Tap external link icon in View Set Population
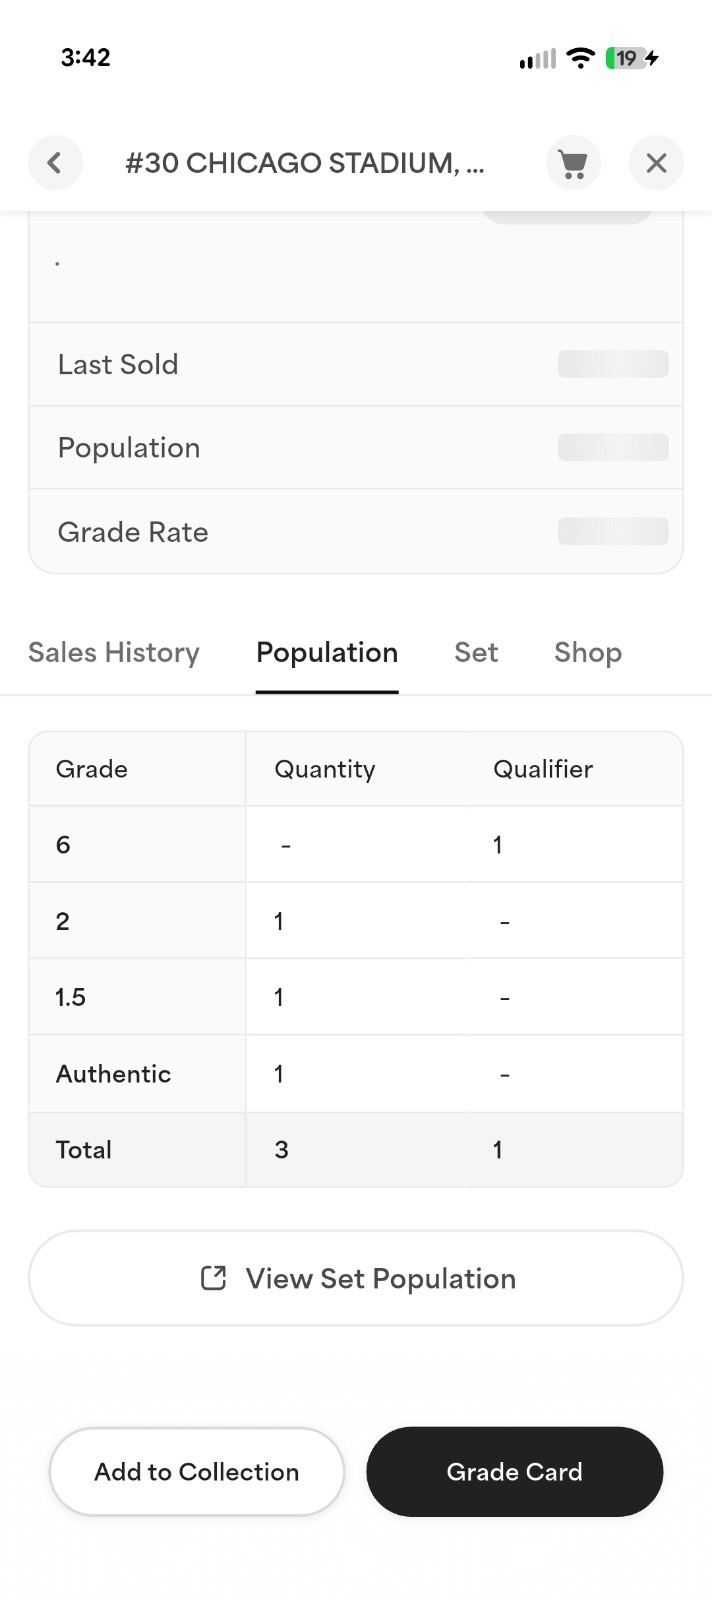 [213, 1278]
